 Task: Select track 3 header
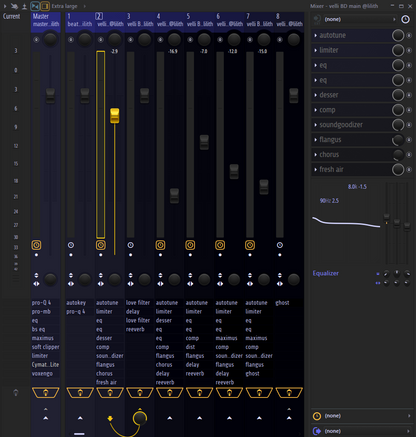click(x=140, y=20)
